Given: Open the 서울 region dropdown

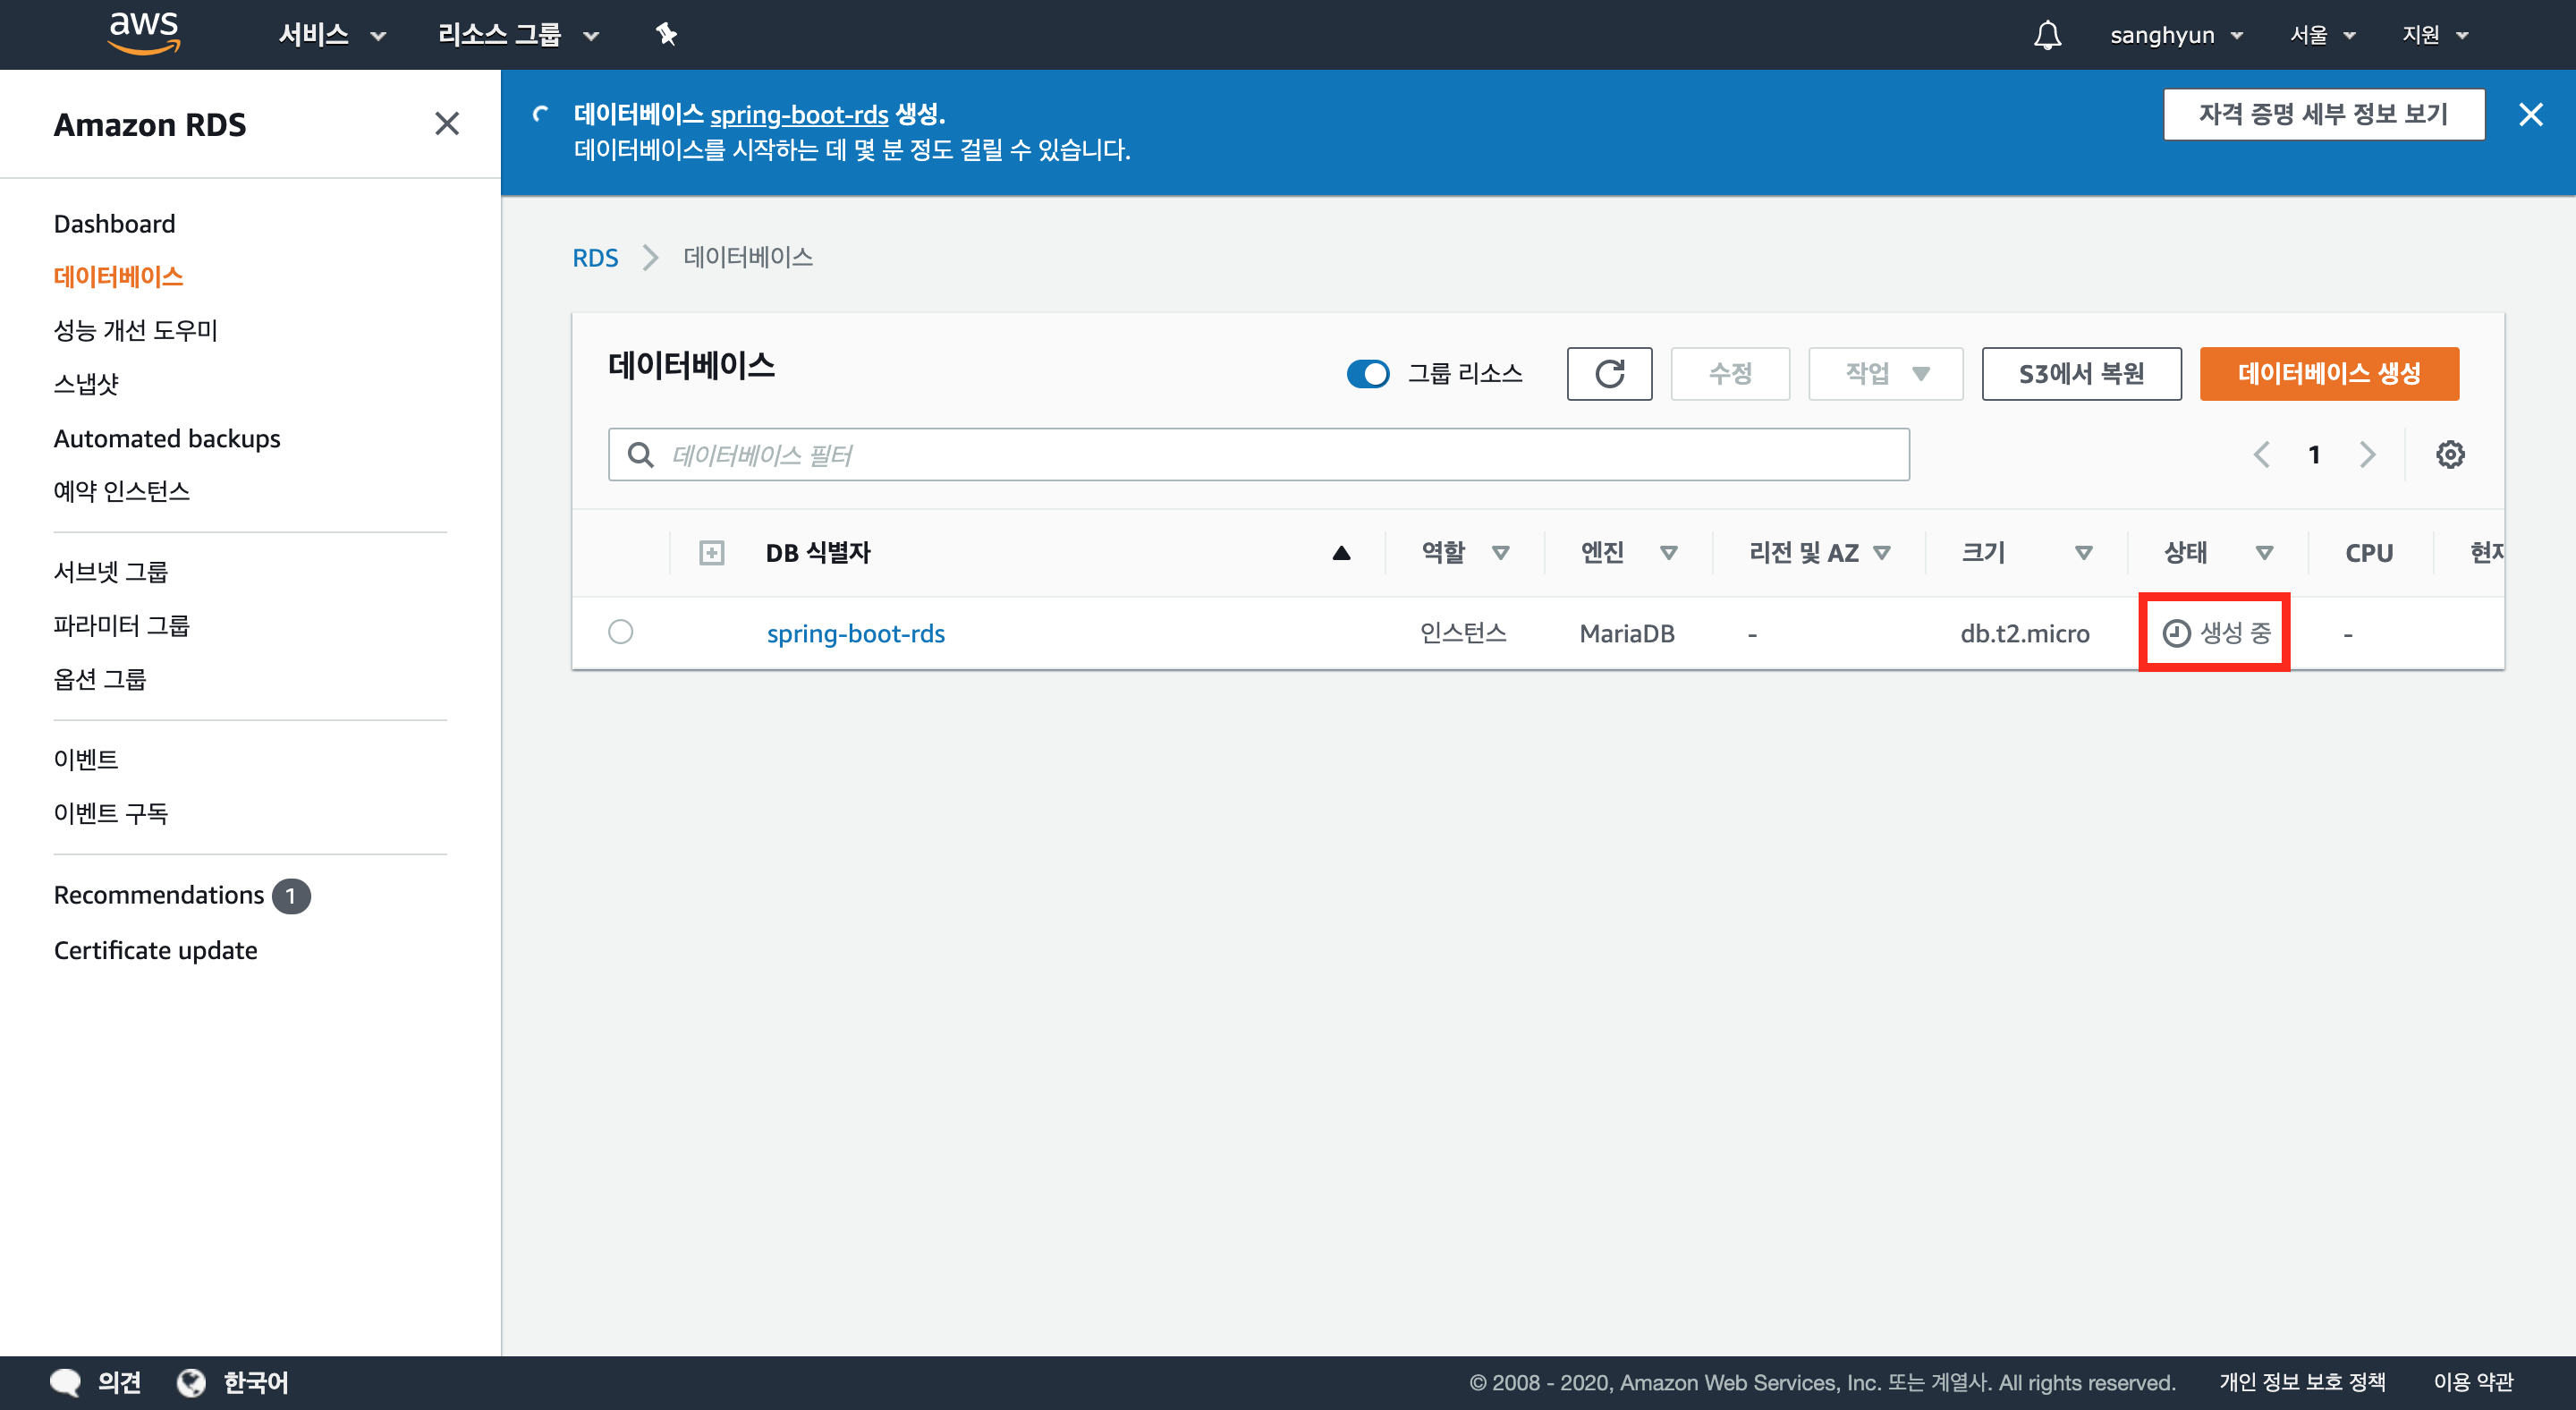Looking at the screenshot, I should click(x=2322, y=35).
